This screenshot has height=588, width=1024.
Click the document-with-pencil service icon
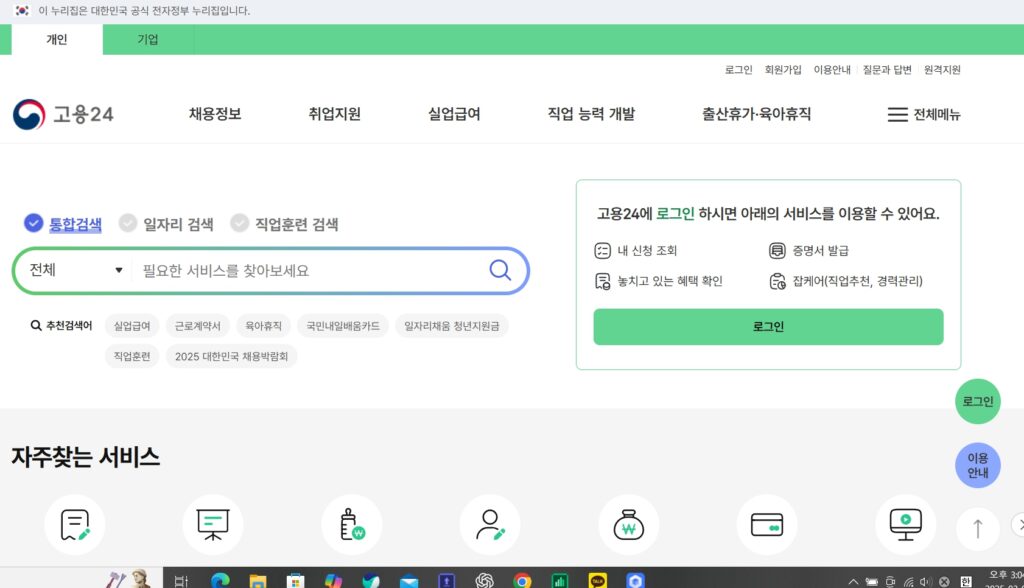click(74, 525)
